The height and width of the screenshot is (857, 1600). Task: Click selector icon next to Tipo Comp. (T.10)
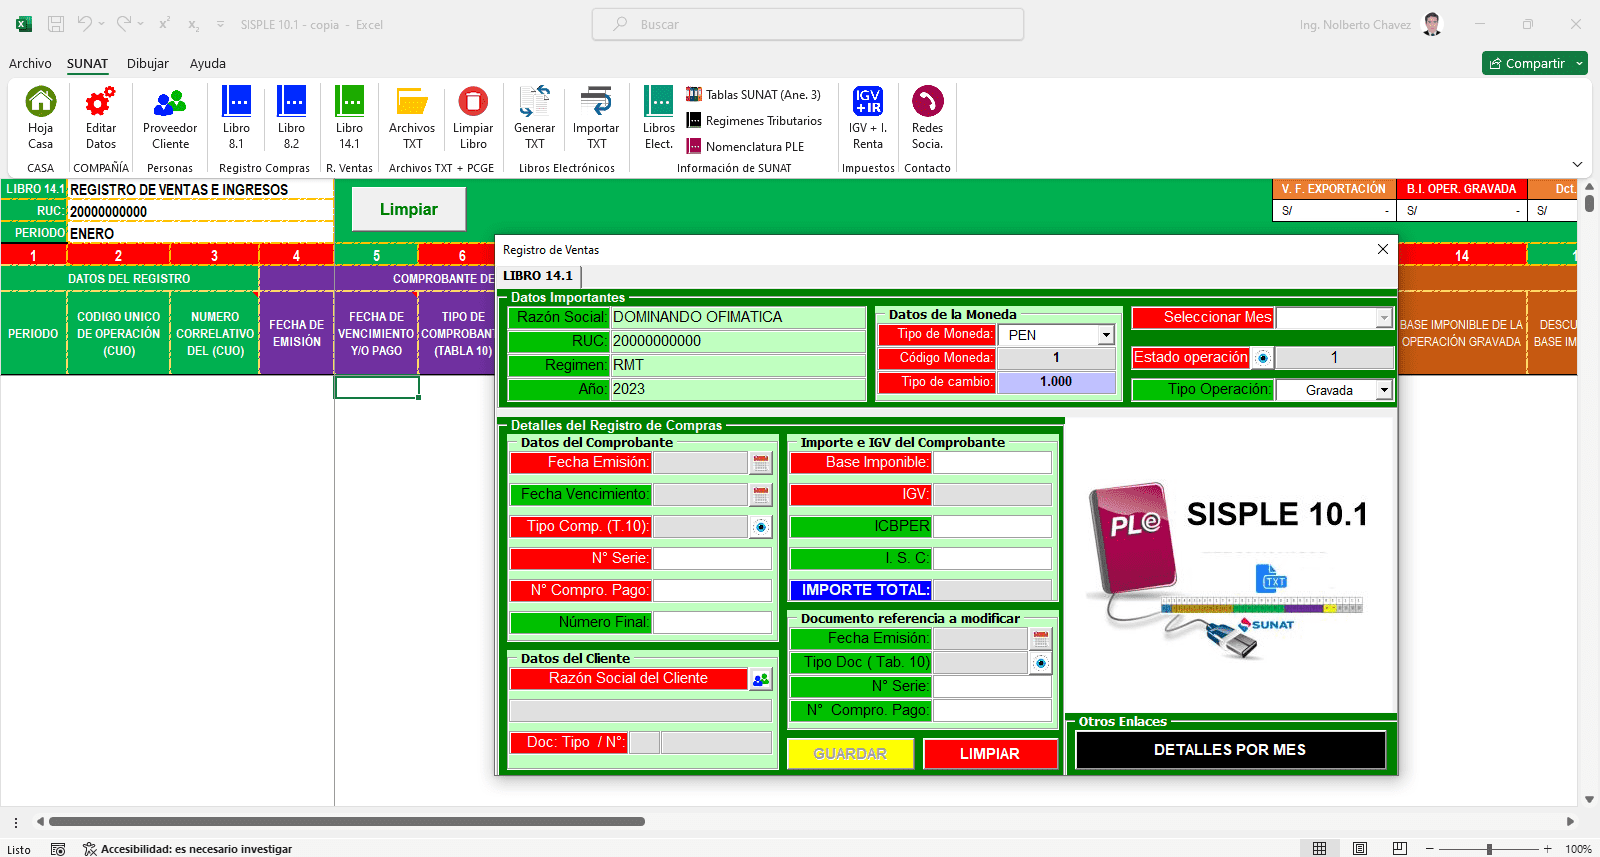tap(761, 527)
